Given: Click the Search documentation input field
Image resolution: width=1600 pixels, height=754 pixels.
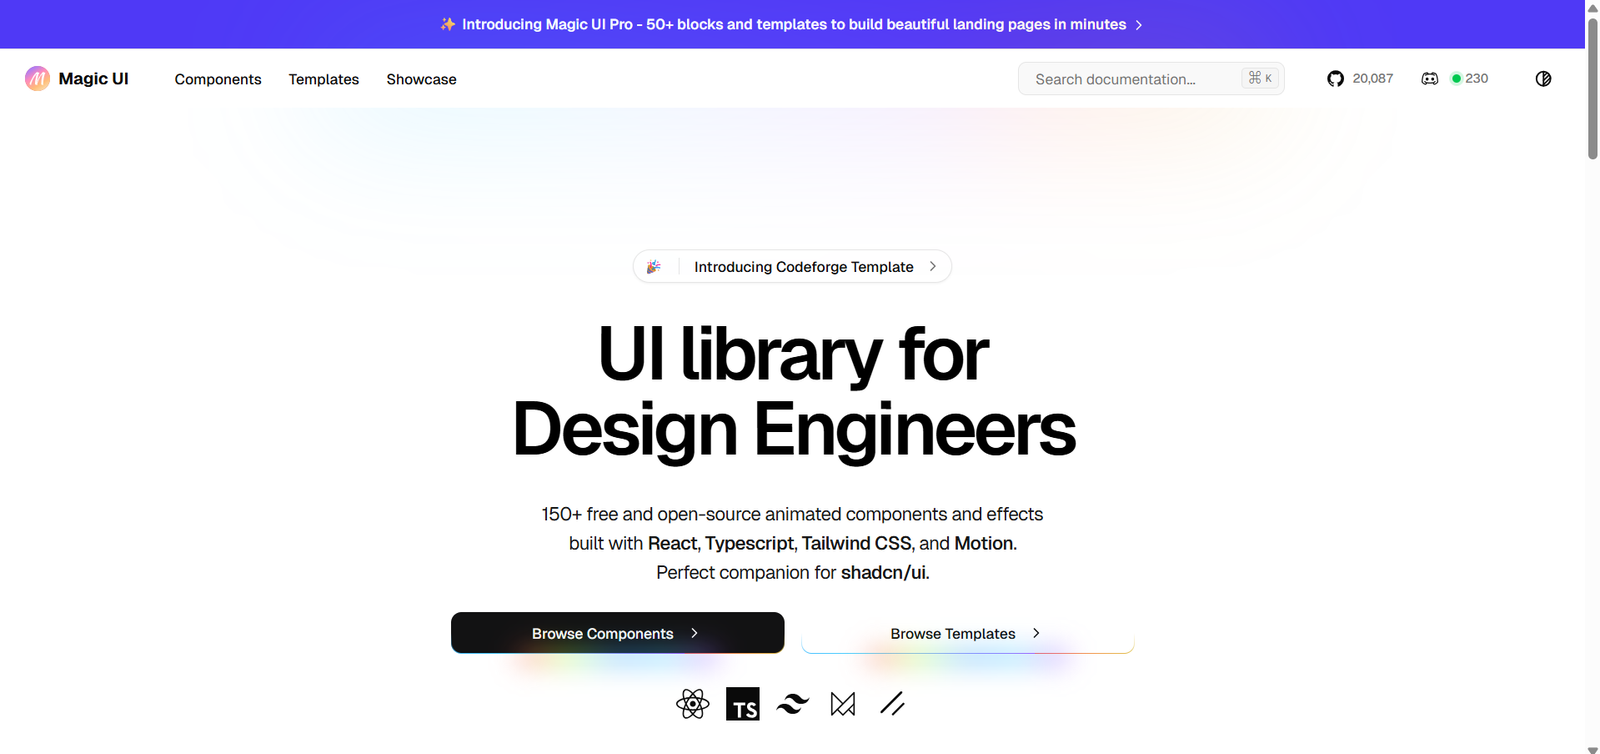Looking at the screenshot, I should [1130, 79].
